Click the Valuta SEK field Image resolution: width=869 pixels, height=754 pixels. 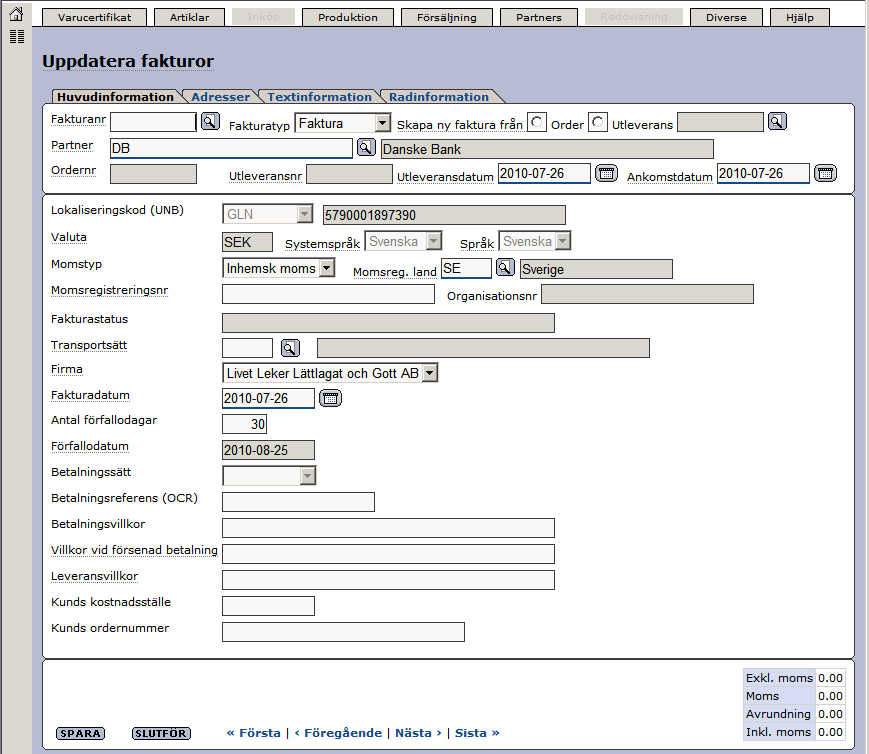pos(247,242)
